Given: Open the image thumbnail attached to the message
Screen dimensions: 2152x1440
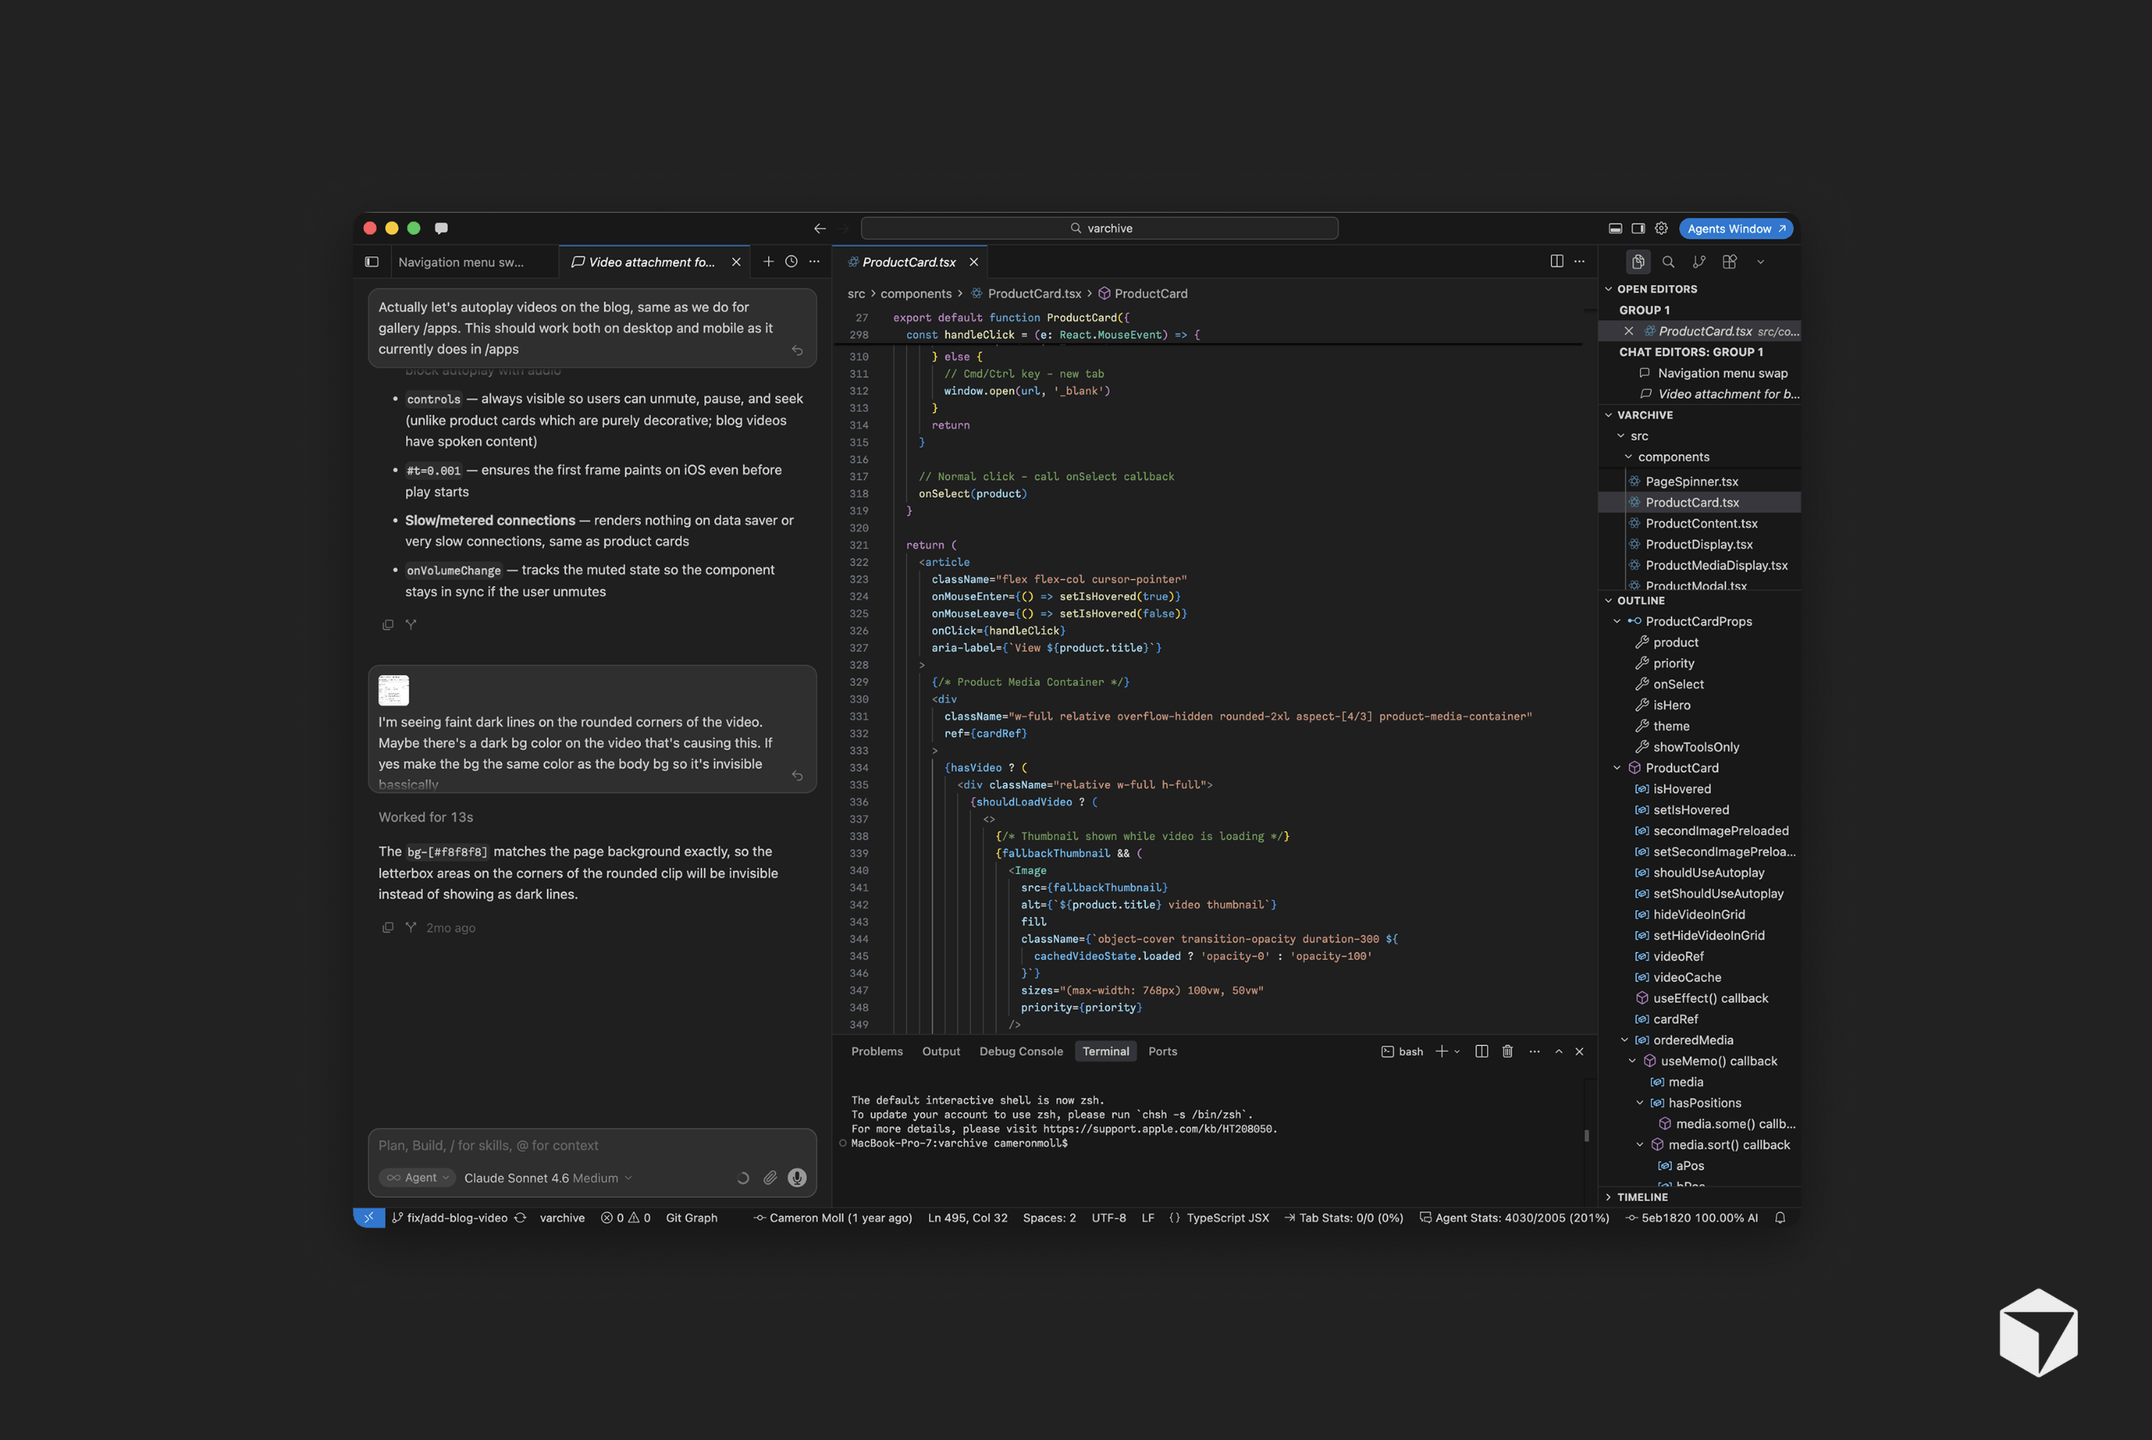Looking at the screenshot, I should click(394, 690).
